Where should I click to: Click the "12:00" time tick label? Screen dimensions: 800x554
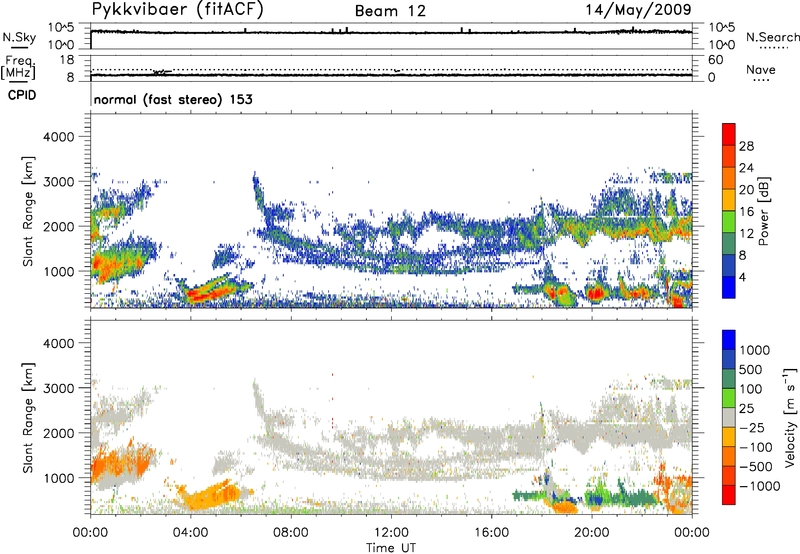[x=391, y=533]
